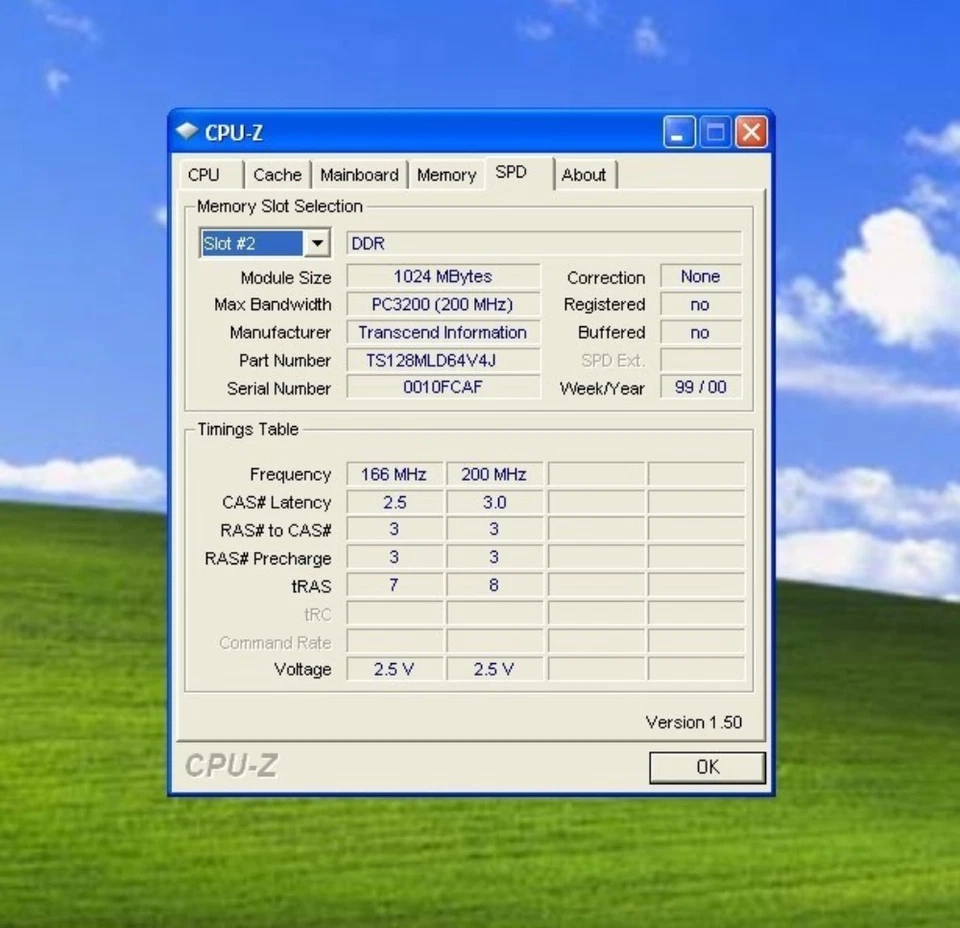The width and height of the screenshot is (960, 928).
Task: Select the SPD tab
Action: tap(520, 173)
